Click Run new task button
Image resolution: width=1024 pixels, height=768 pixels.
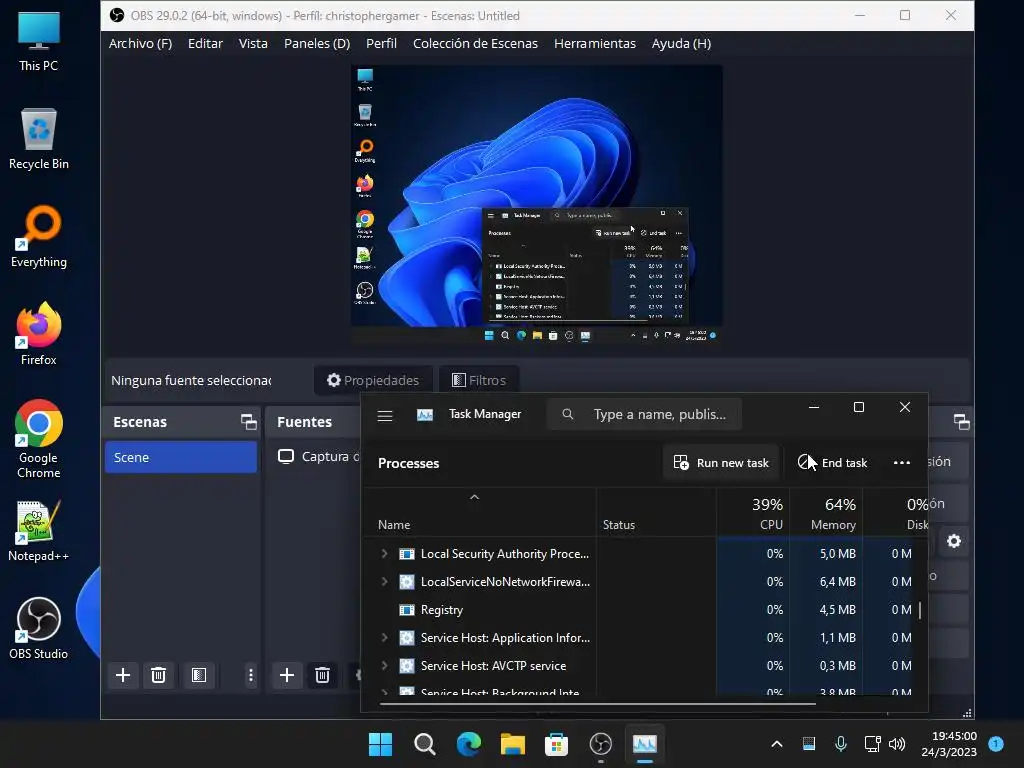[721, 462]
